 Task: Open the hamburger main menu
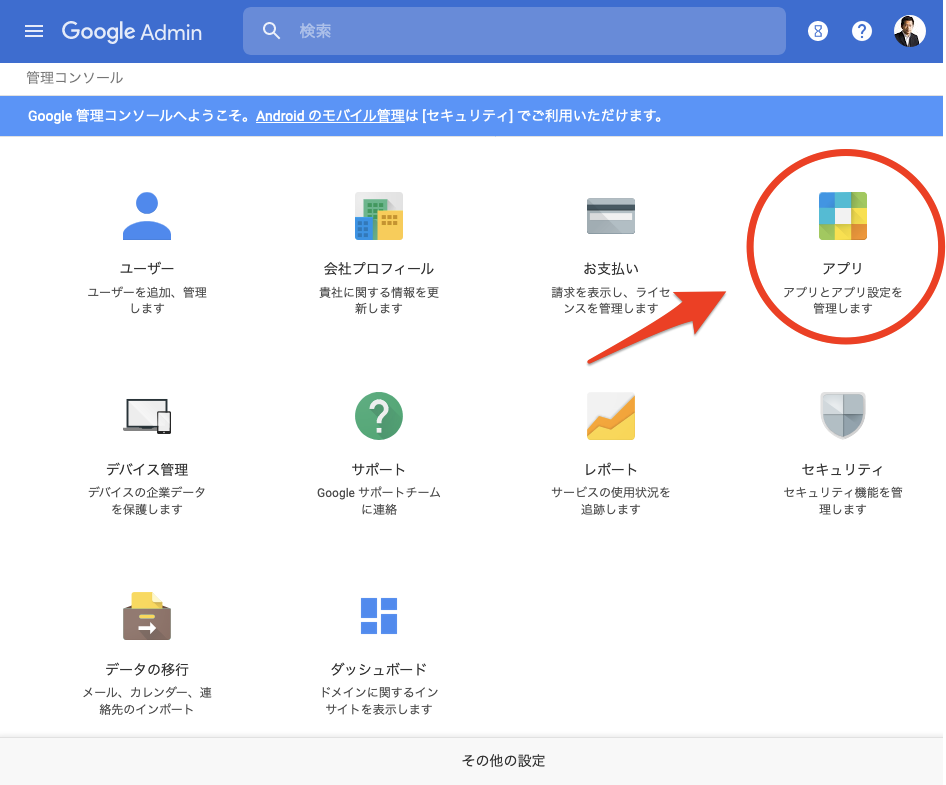click(x=34, y=31)
